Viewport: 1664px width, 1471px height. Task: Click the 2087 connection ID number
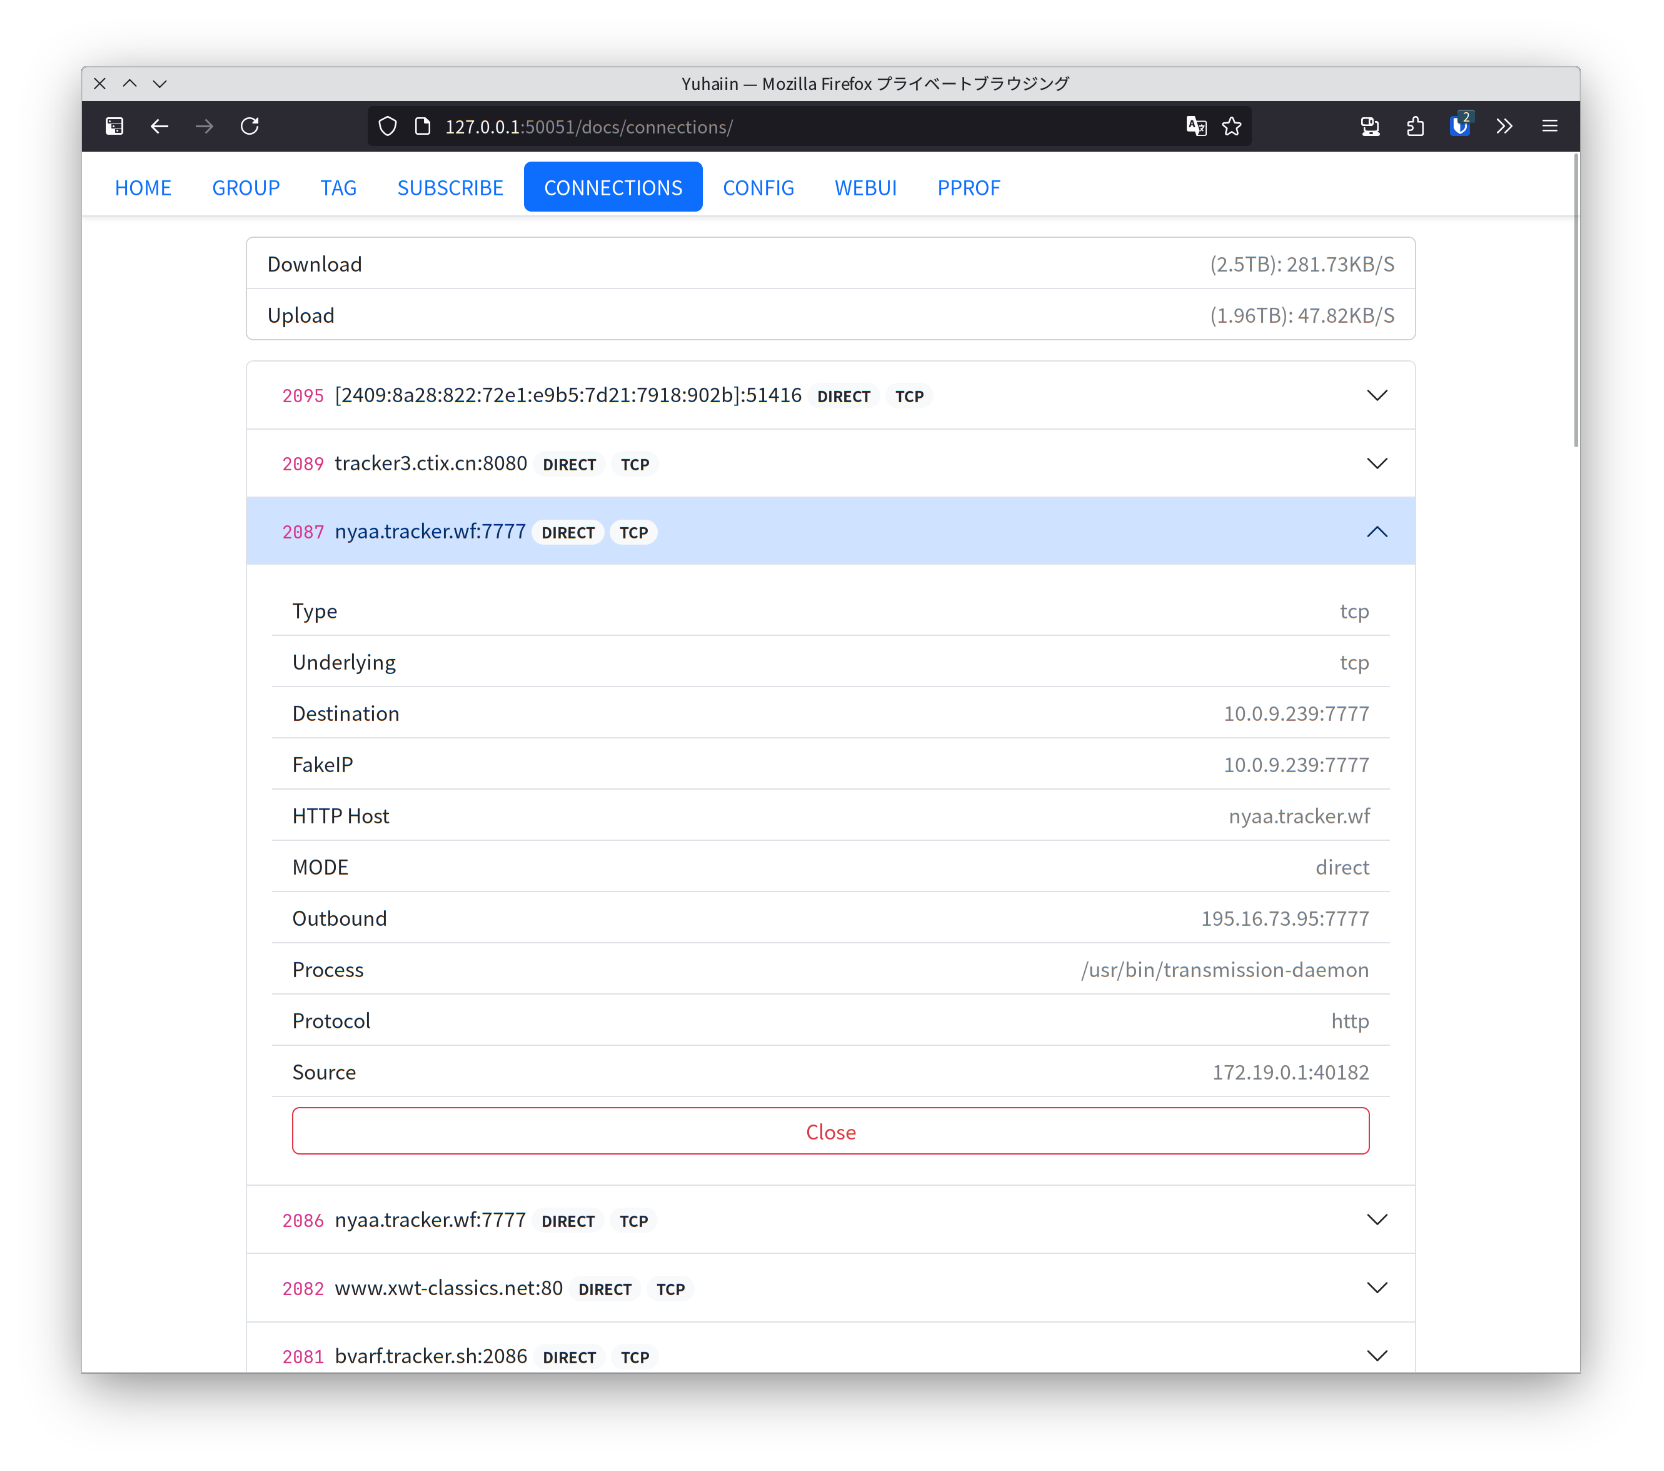pyautogui.click(x=303, y=533)
